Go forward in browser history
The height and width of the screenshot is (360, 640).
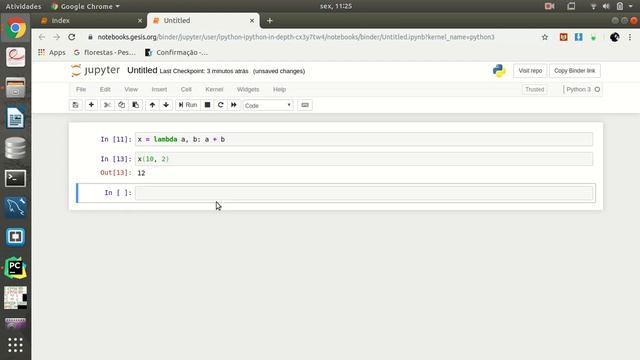(x=56, y=37)
